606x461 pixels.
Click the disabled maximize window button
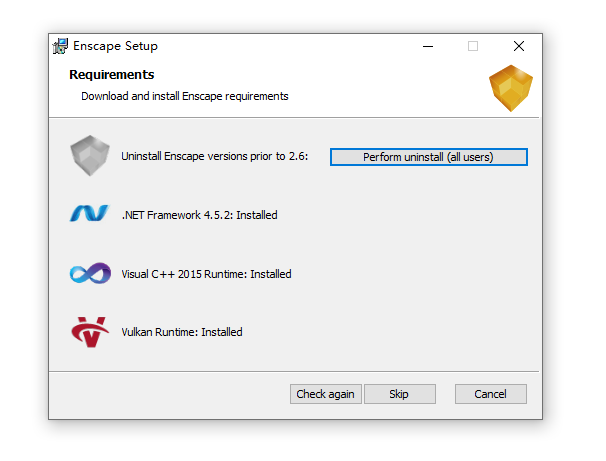tap(473, 46)
